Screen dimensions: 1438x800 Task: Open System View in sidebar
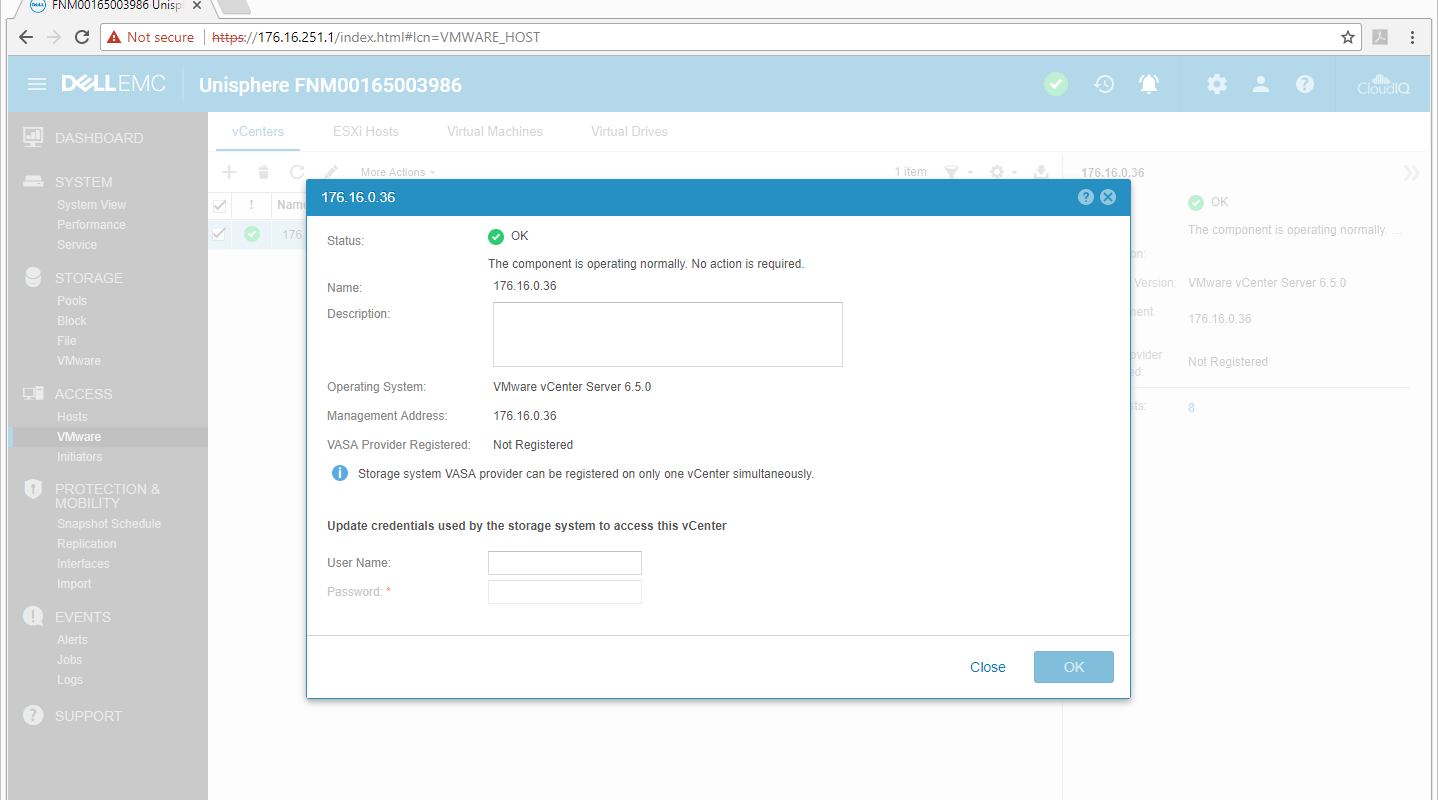pos(92,205)
